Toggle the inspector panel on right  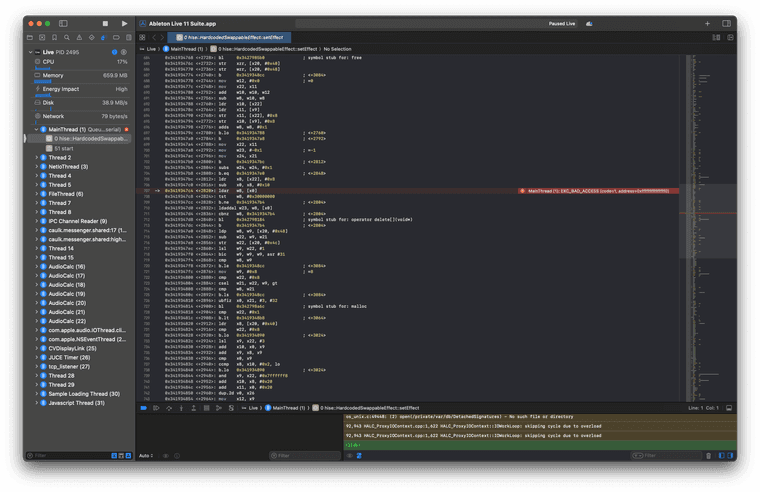pyautogui.click(x=726, y=23)
